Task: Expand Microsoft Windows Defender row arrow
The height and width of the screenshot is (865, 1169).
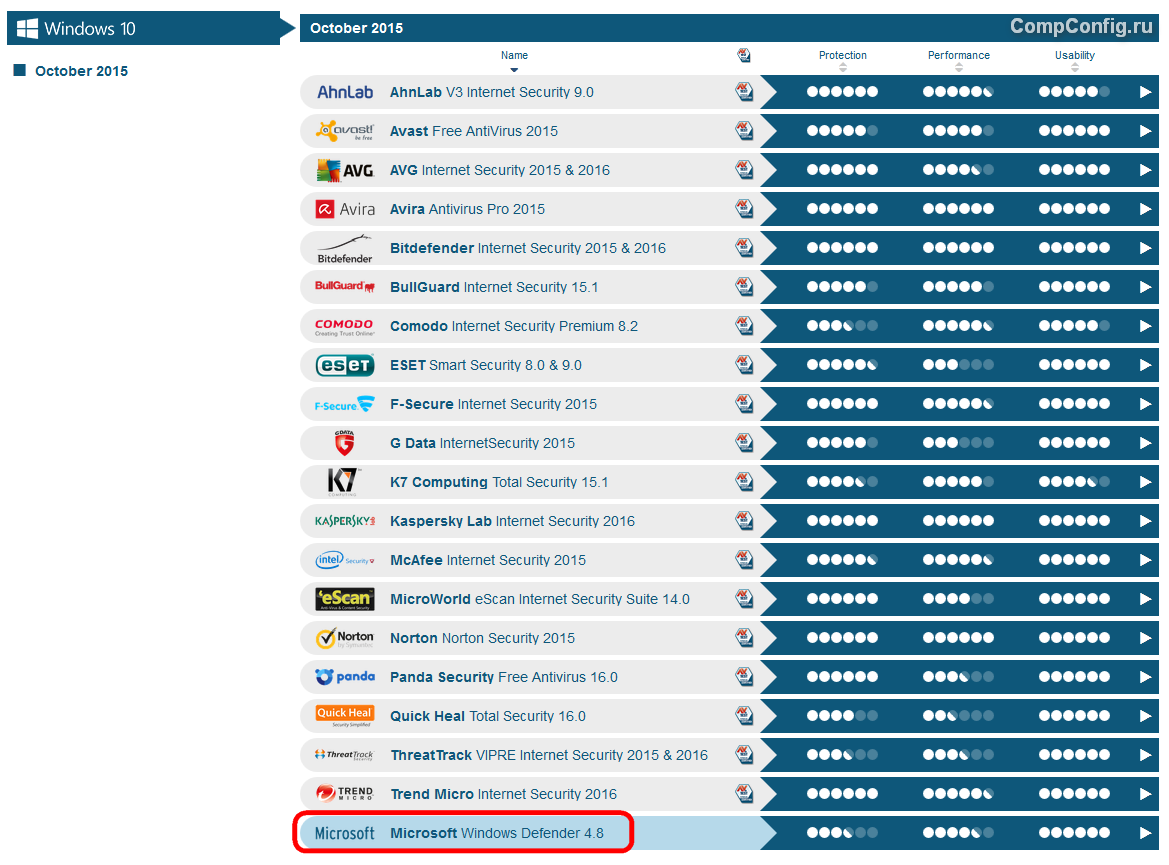Action: coord(1146,833)
